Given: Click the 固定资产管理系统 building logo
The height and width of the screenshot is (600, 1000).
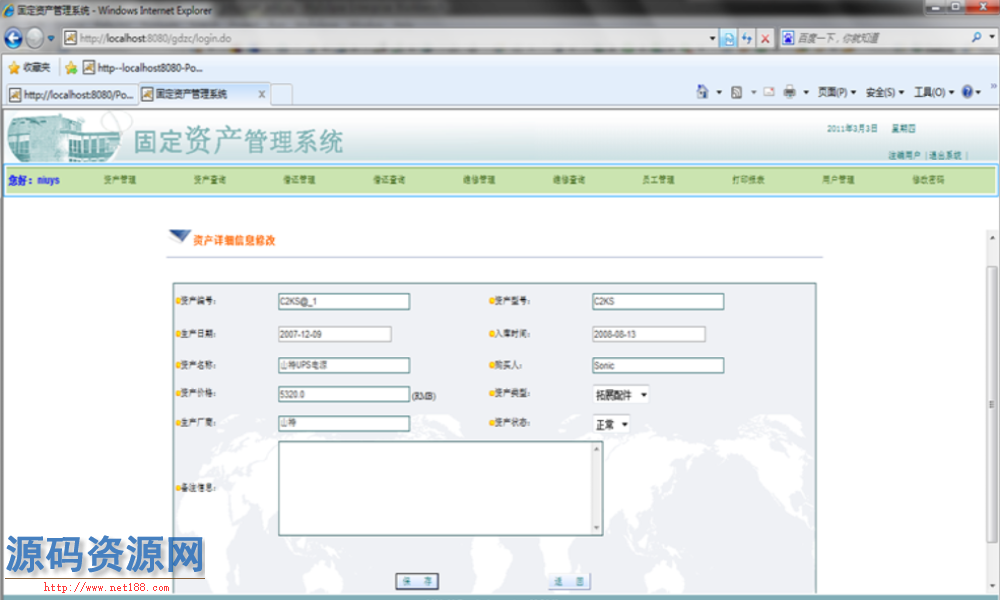Looking at the screenshot, I should (x=64, y=137).
